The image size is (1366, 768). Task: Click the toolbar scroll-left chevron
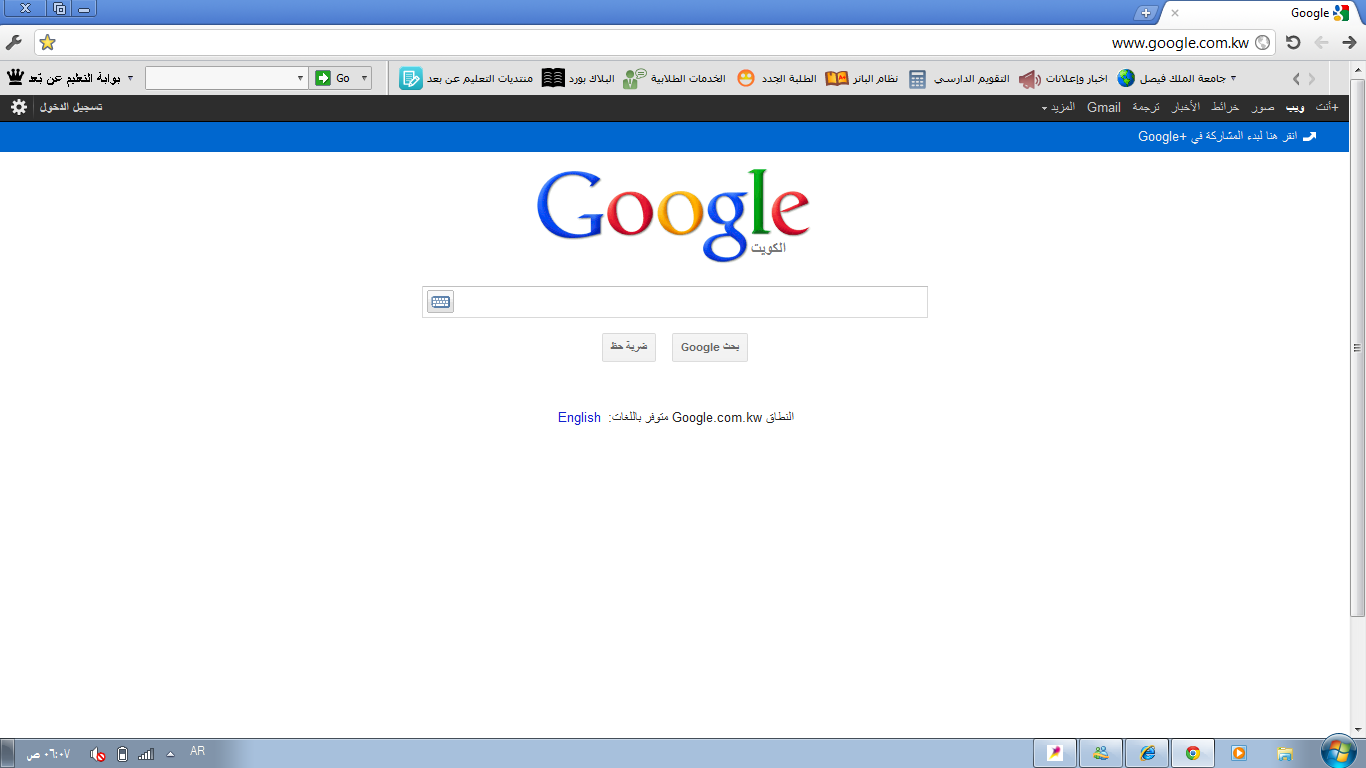click(1297, 78)
